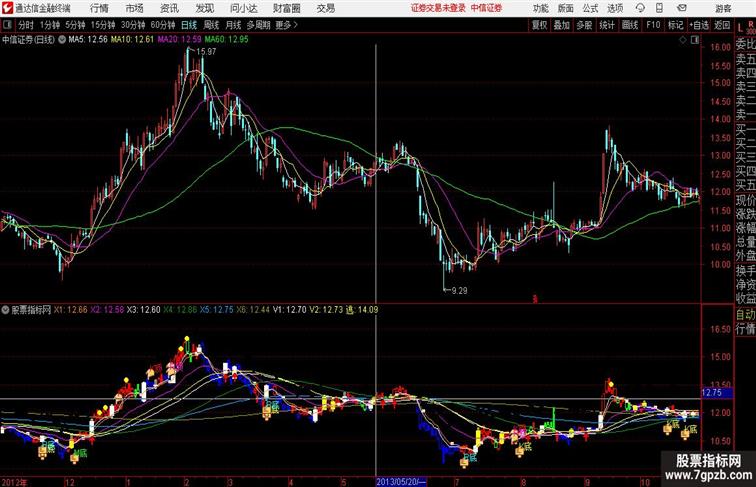The height and width of the screenshot is (487, 756).
Task: Open the 问小达 menu
Action: pyautogui.click(x=243, y=8)
